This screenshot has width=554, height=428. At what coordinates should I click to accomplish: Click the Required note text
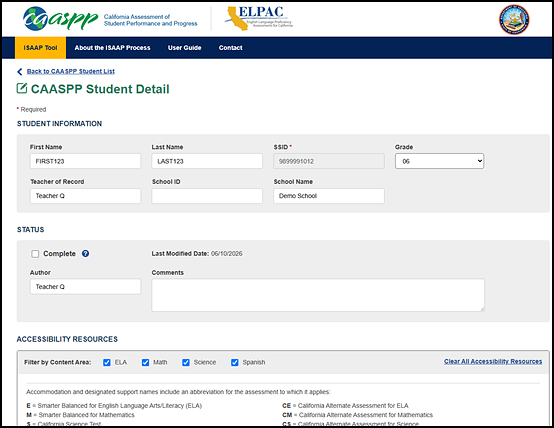click(x=31, y=110)
